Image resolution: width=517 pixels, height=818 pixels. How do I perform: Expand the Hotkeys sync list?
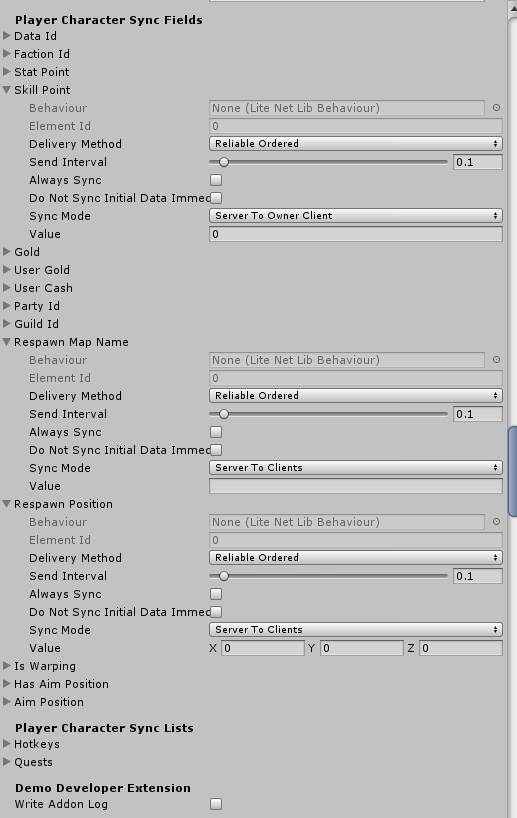7,744
